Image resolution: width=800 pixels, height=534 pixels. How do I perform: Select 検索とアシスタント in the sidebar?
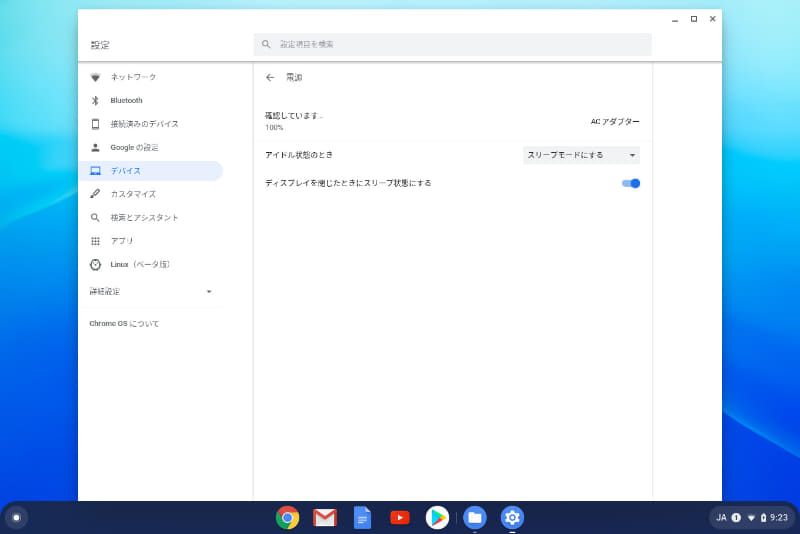(x=151, y=218)
